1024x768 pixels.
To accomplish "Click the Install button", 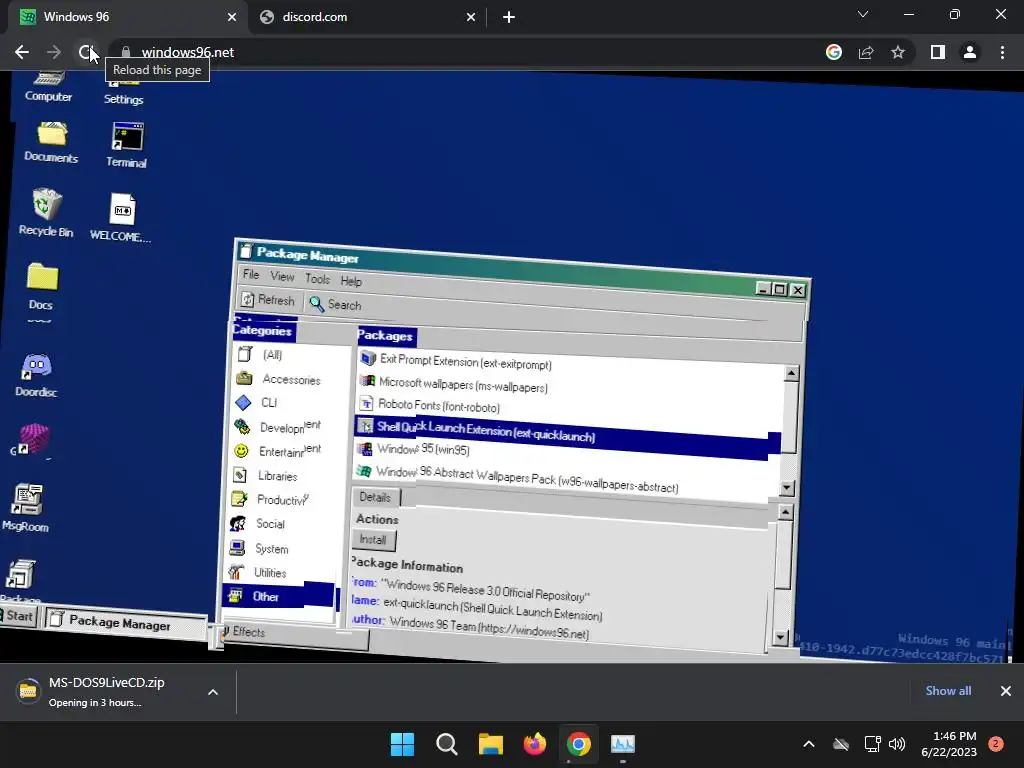I will click(373, 539).
